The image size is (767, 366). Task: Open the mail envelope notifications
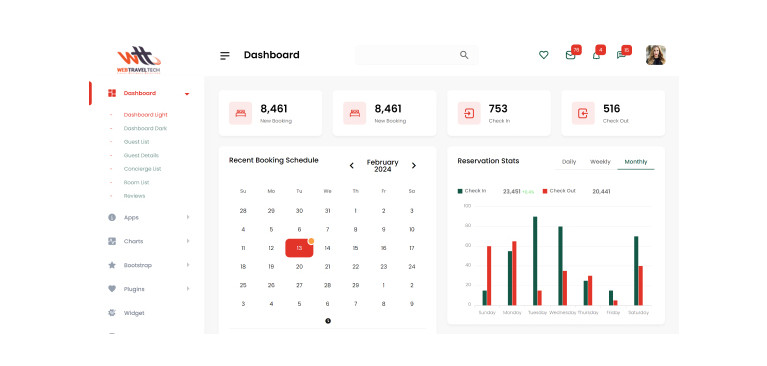(570, 55)
